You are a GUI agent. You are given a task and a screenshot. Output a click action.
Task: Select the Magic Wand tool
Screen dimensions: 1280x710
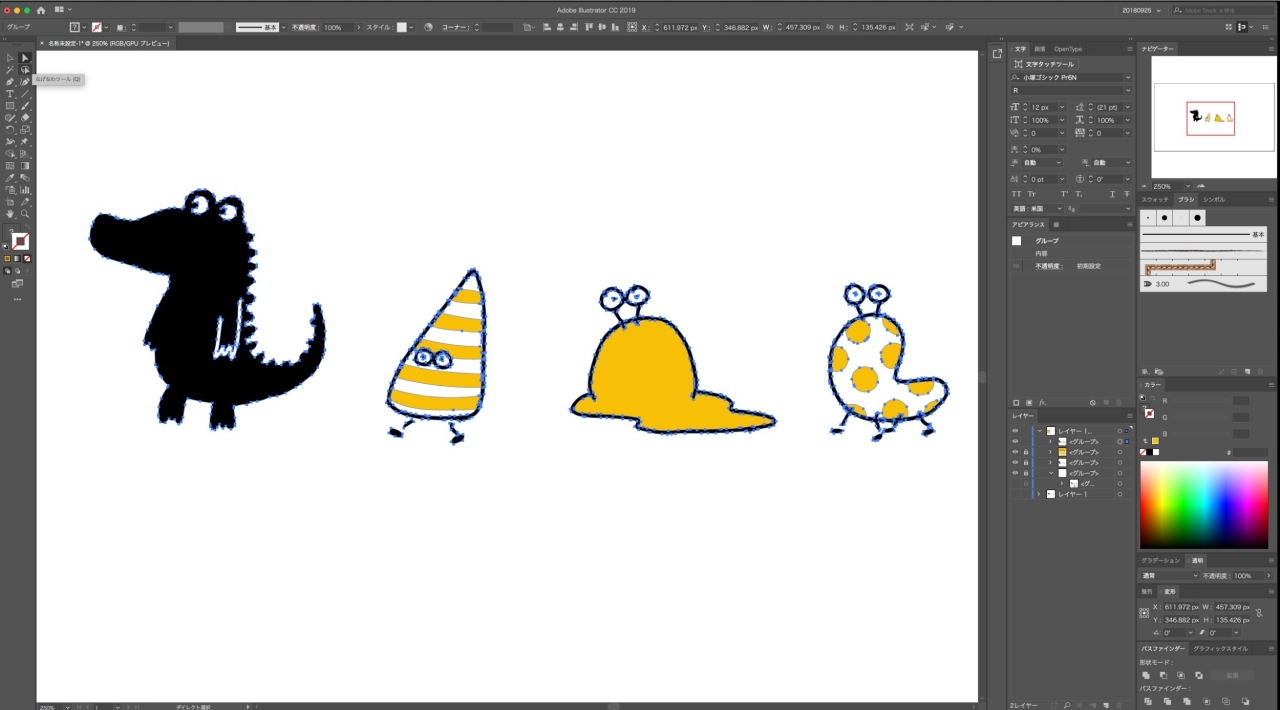click(x=10, y=70)
